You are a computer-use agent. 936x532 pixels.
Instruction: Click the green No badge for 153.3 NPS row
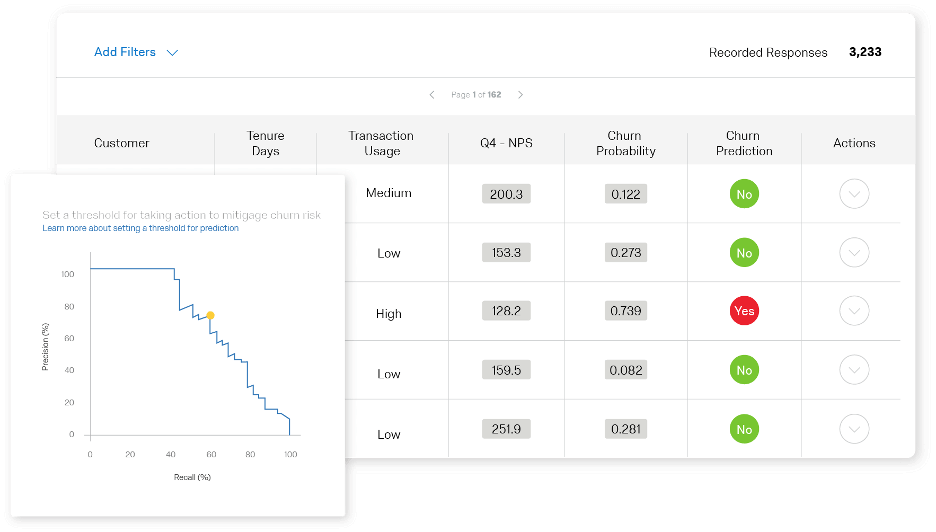(744, 253)
